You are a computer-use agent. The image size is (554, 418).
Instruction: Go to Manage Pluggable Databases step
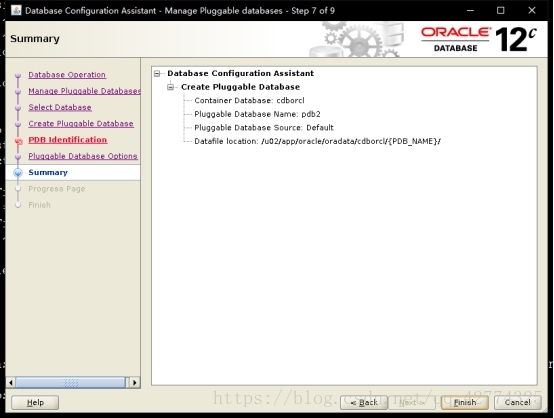point(84,91)
